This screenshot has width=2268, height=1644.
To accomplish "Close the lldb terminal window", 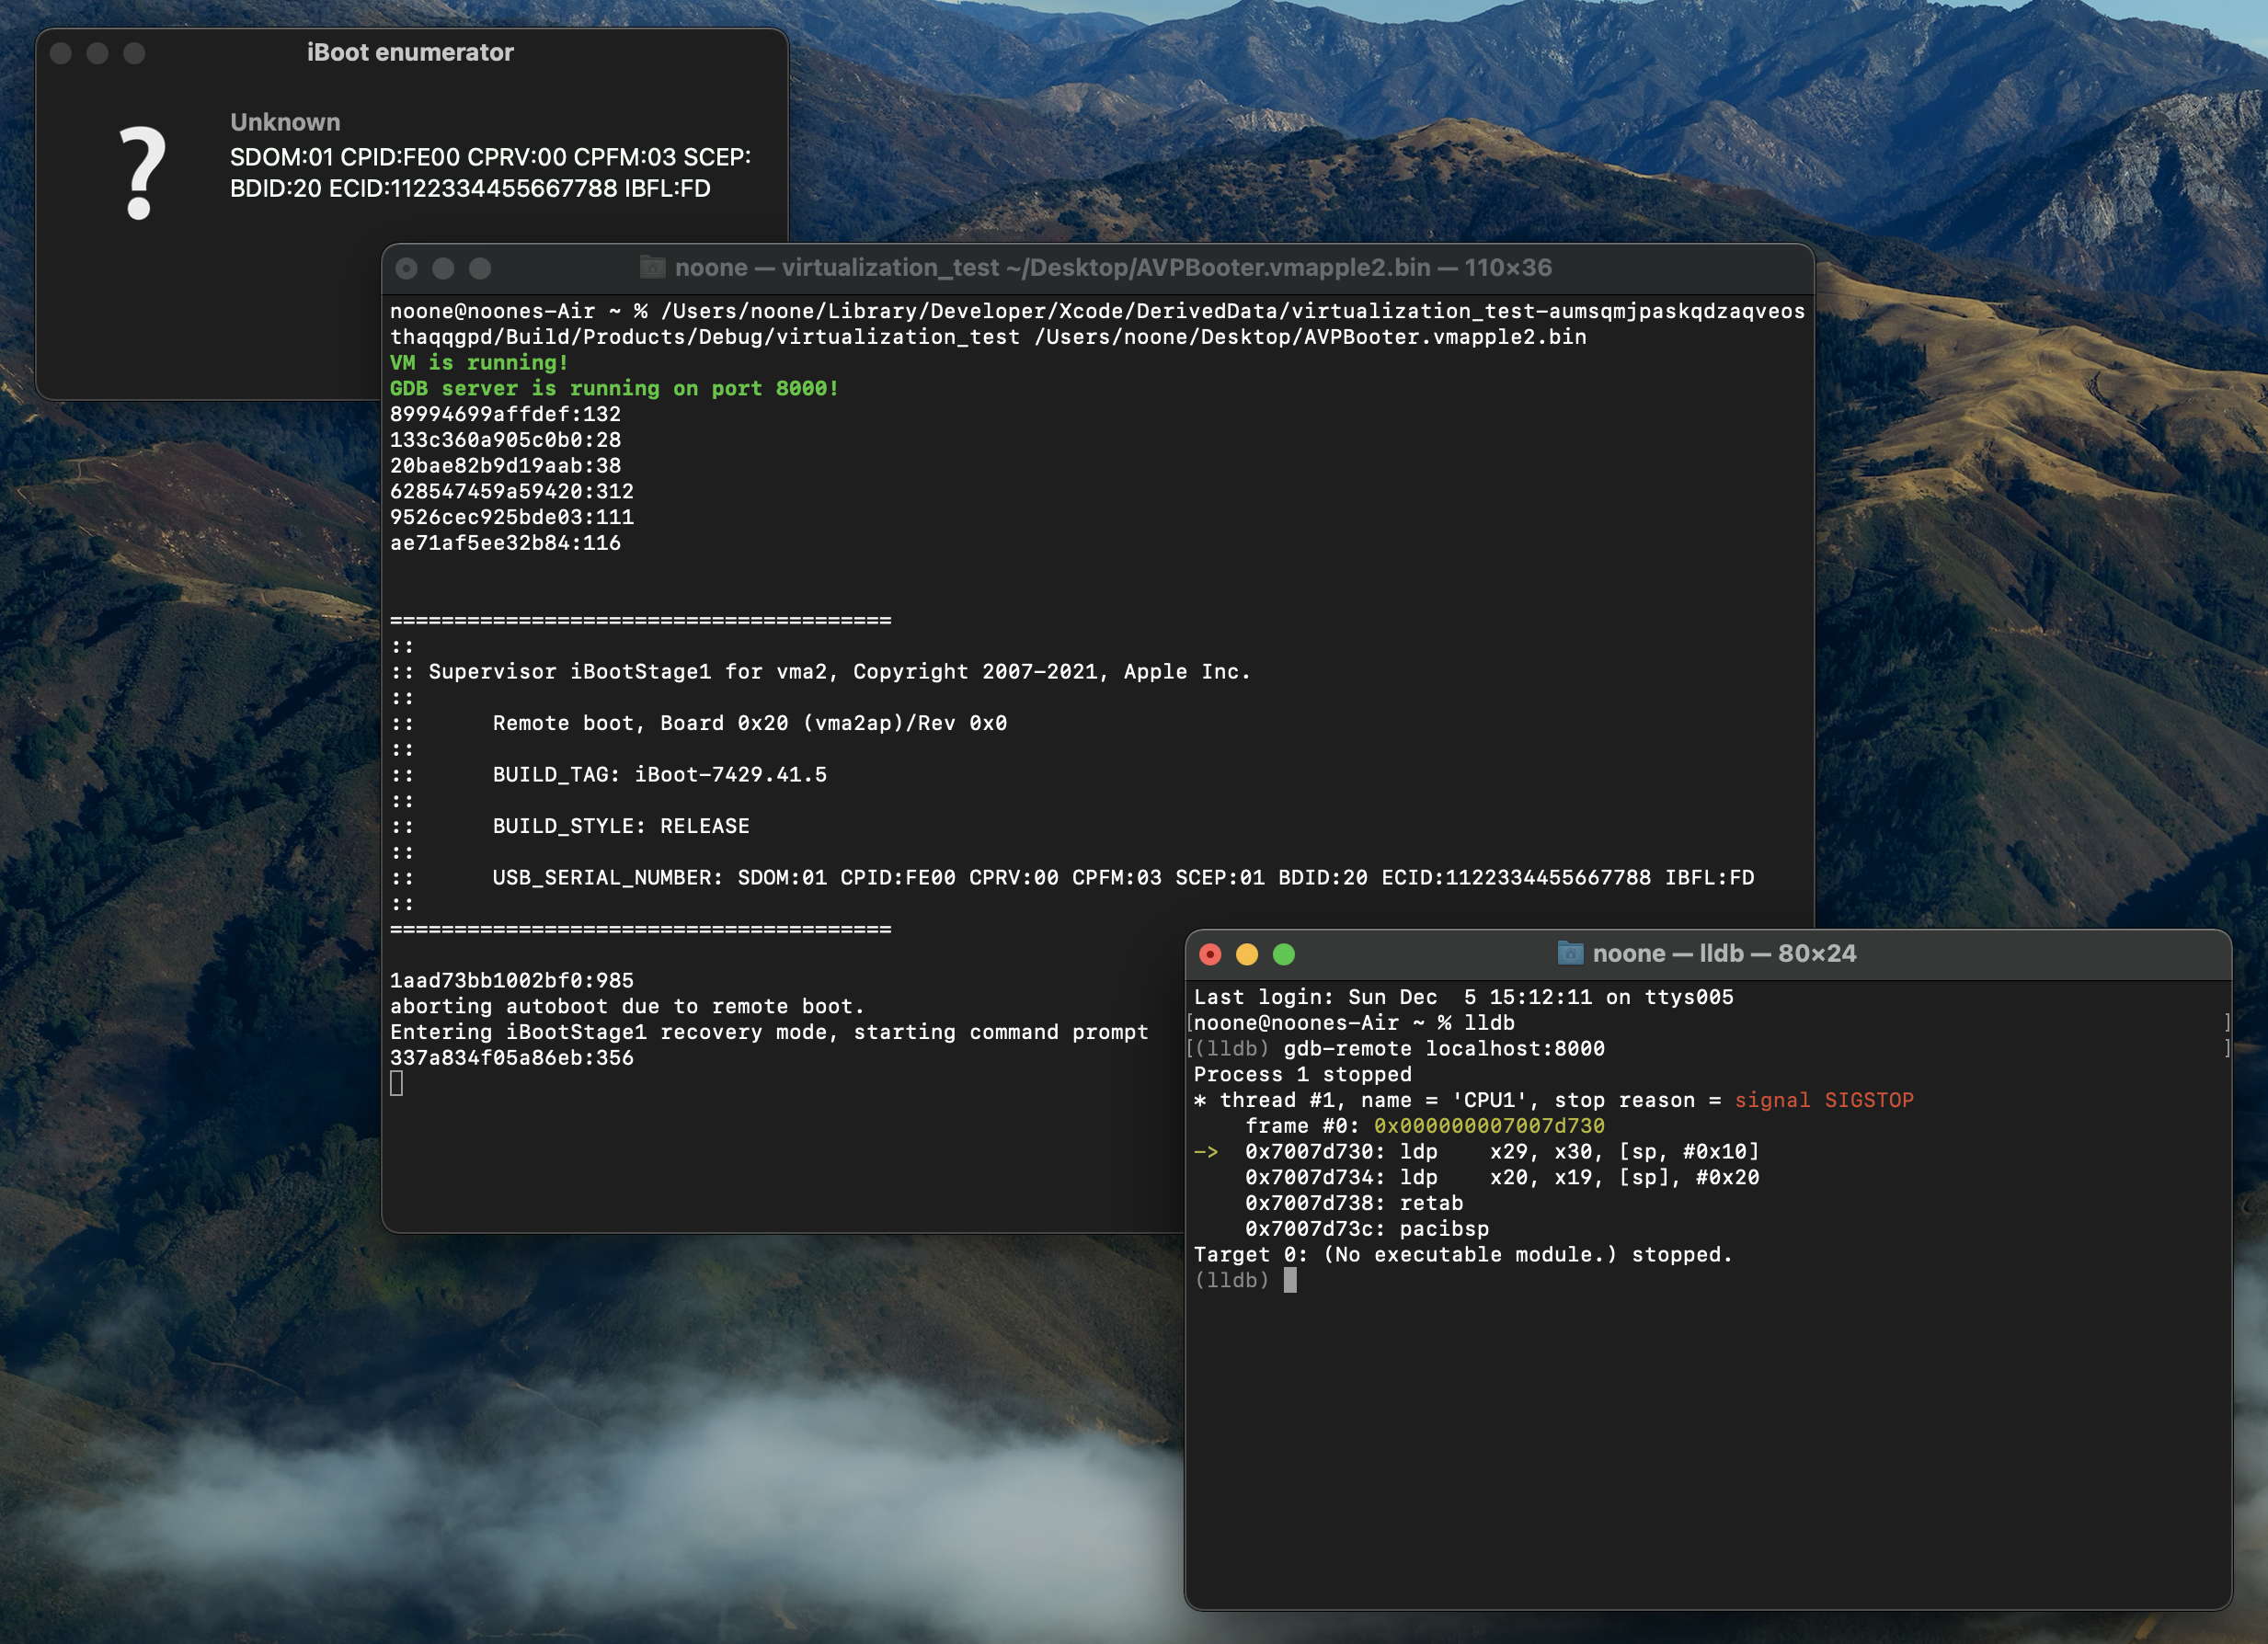I will 1210,955.
